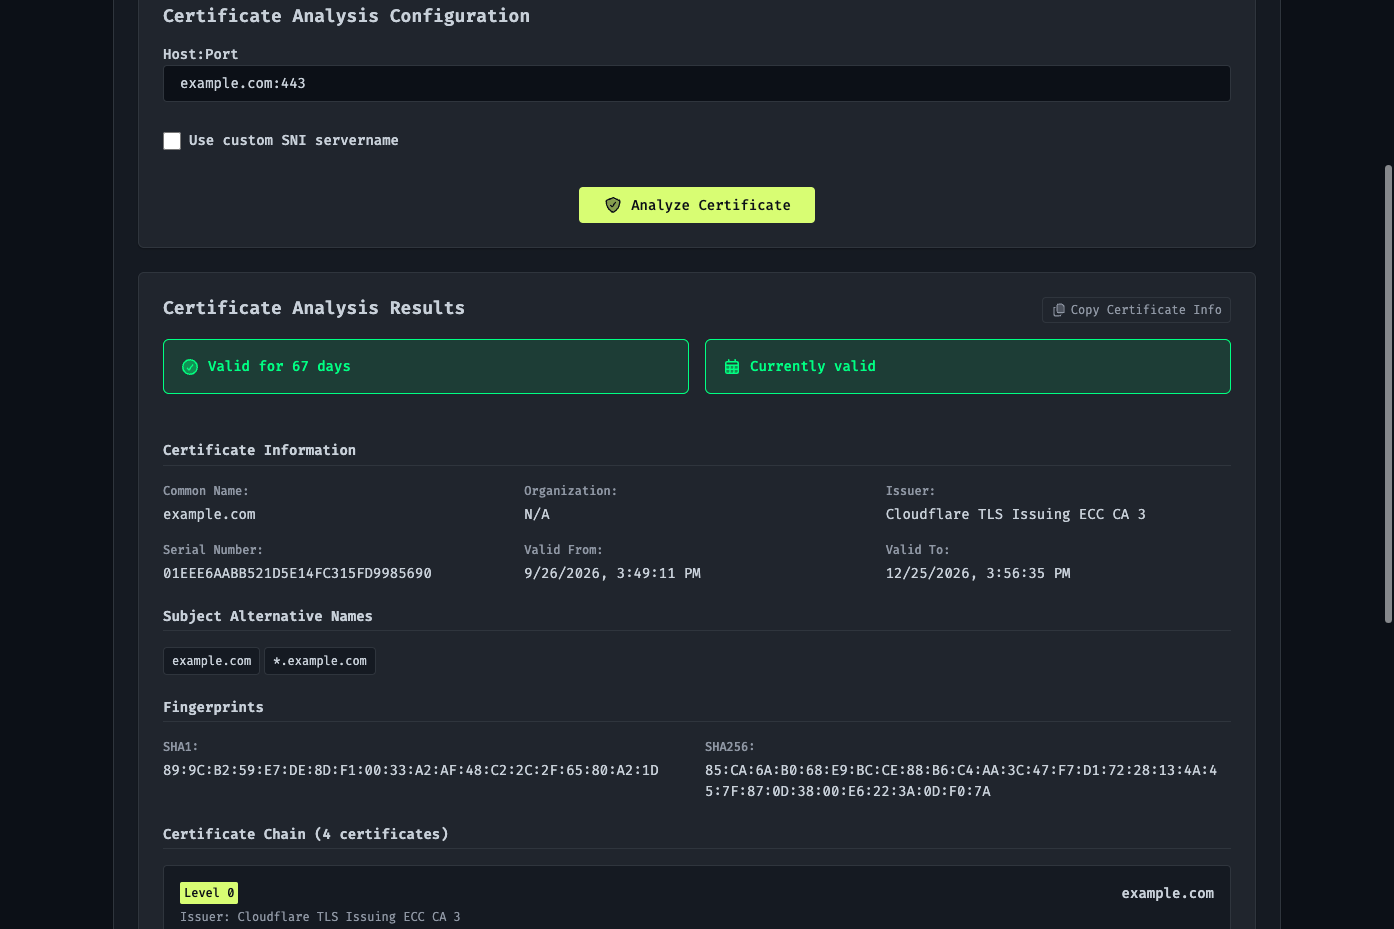Click the green checkmark icon in validity banner

click(x=190, y=367)
